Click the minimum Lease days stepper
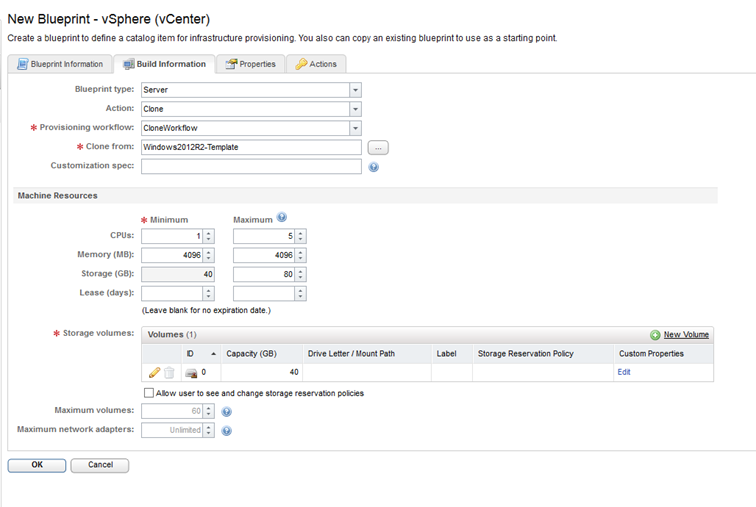The width and height of the screenshot is (756, 507). tap(208, 294)
